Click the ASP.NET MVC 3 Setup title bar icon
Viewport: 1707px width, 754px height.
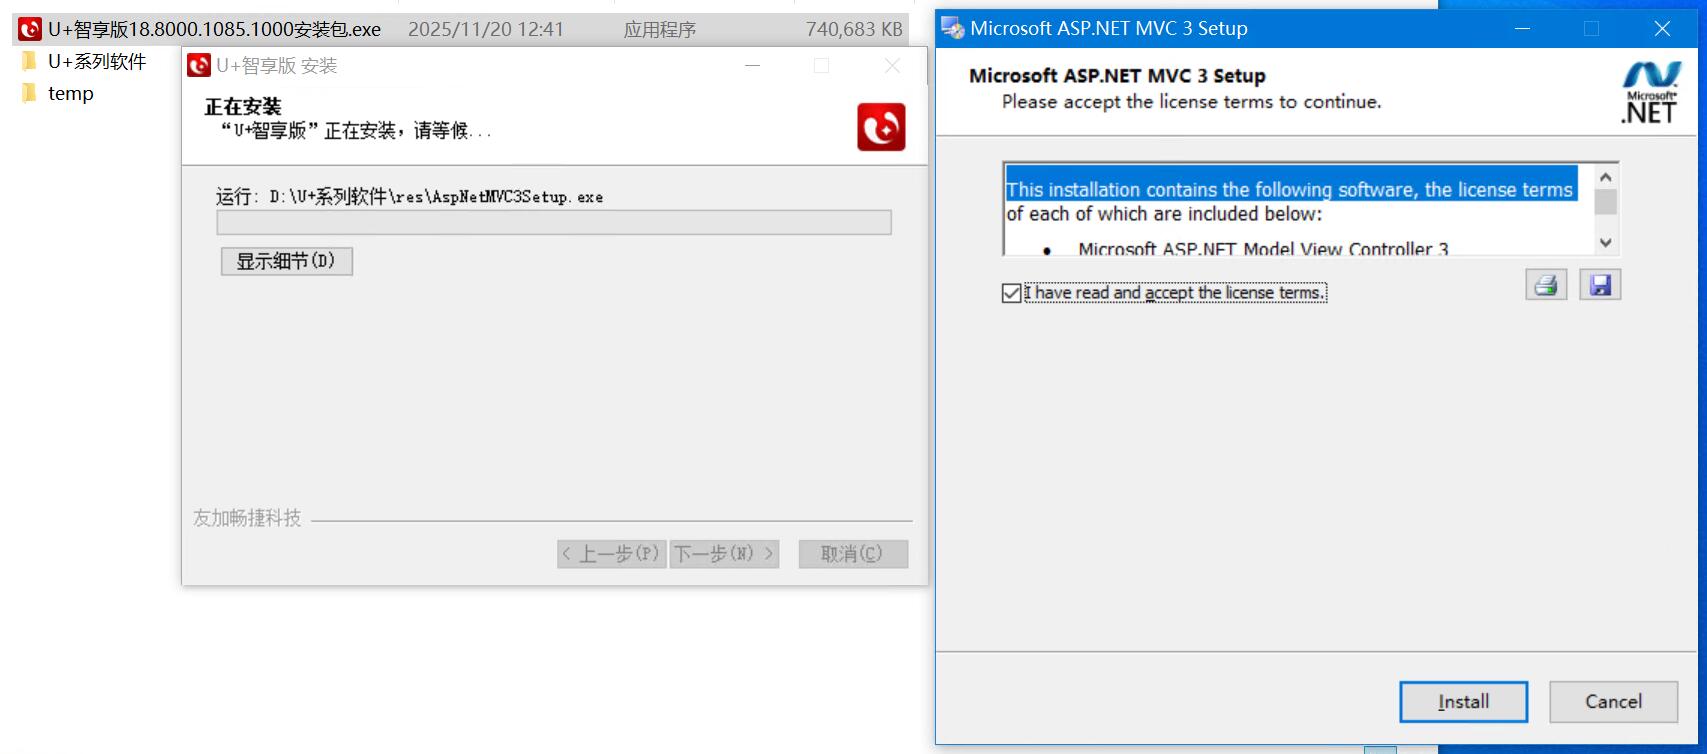coord(952,28)
